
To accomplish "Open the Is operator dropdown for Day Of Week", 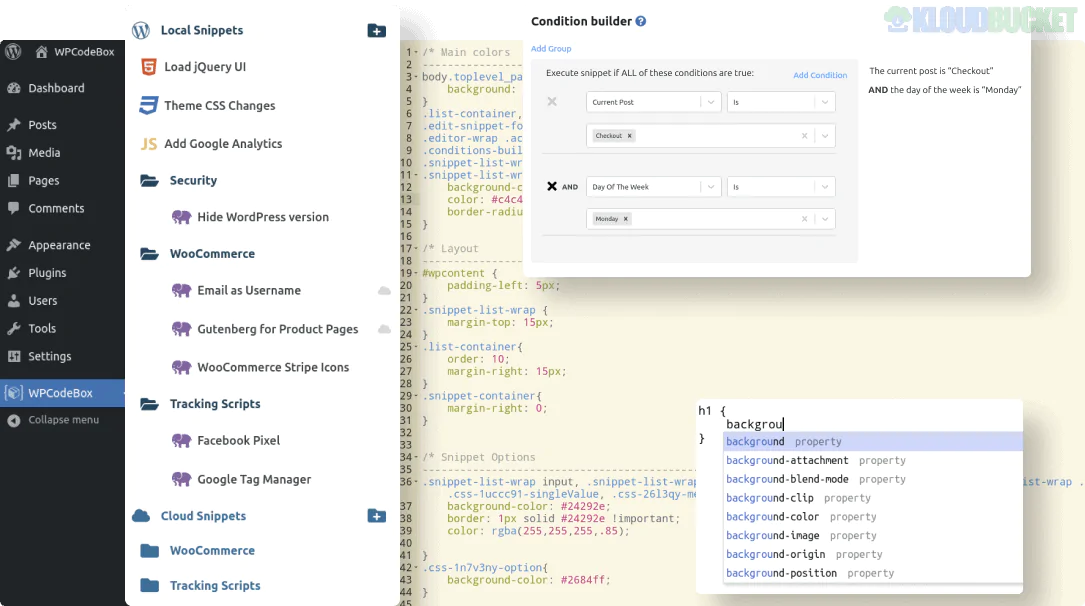I will 781,187.
